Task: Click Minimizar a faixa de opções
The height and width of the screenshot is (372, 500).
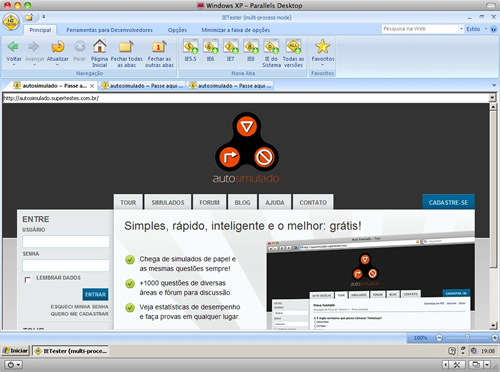Action: [236, 30]
